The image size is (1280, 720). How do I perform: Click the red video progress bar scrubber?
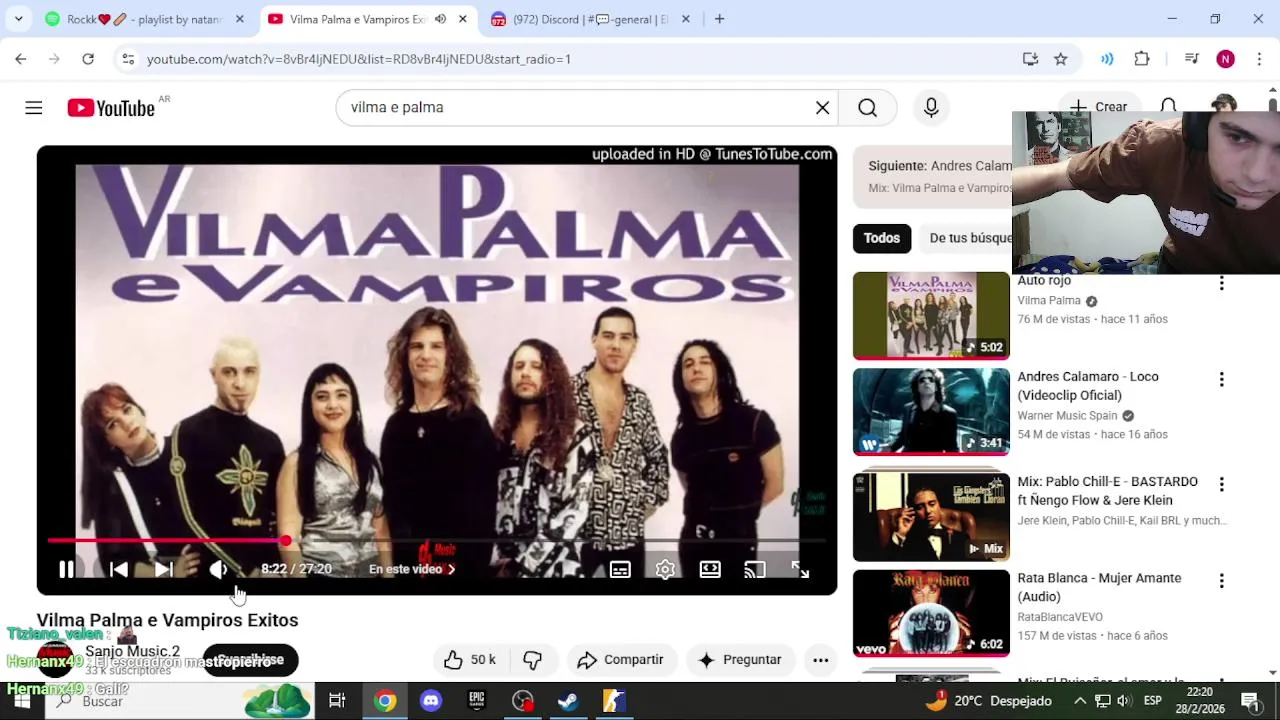[x=286, y=541]
